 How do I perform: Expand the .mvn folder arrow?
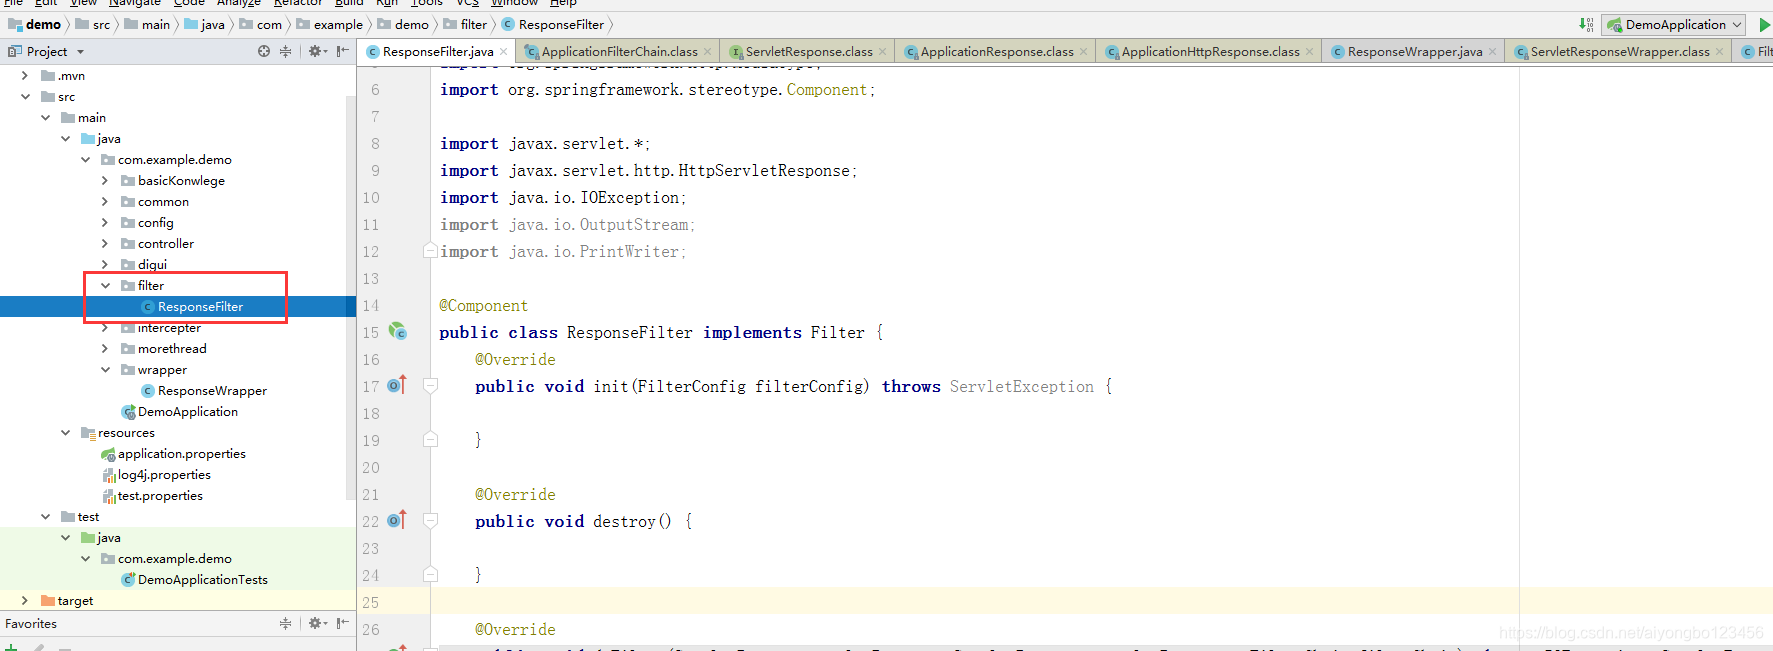coord(25,76)
